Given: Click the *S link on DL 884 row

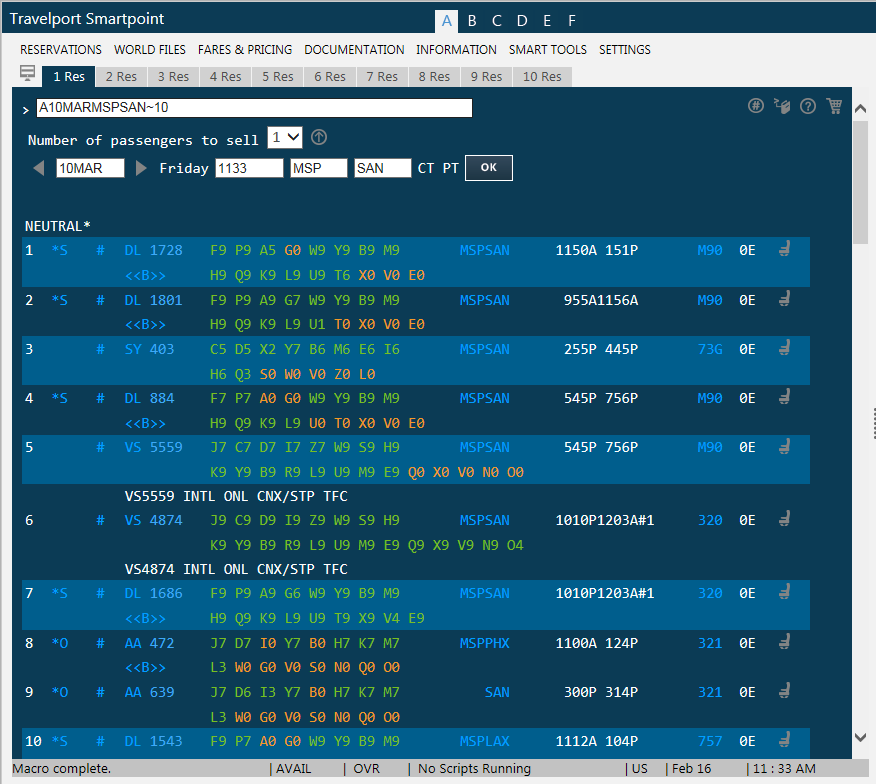Looking at the screenshot, I should click(59, 398).
